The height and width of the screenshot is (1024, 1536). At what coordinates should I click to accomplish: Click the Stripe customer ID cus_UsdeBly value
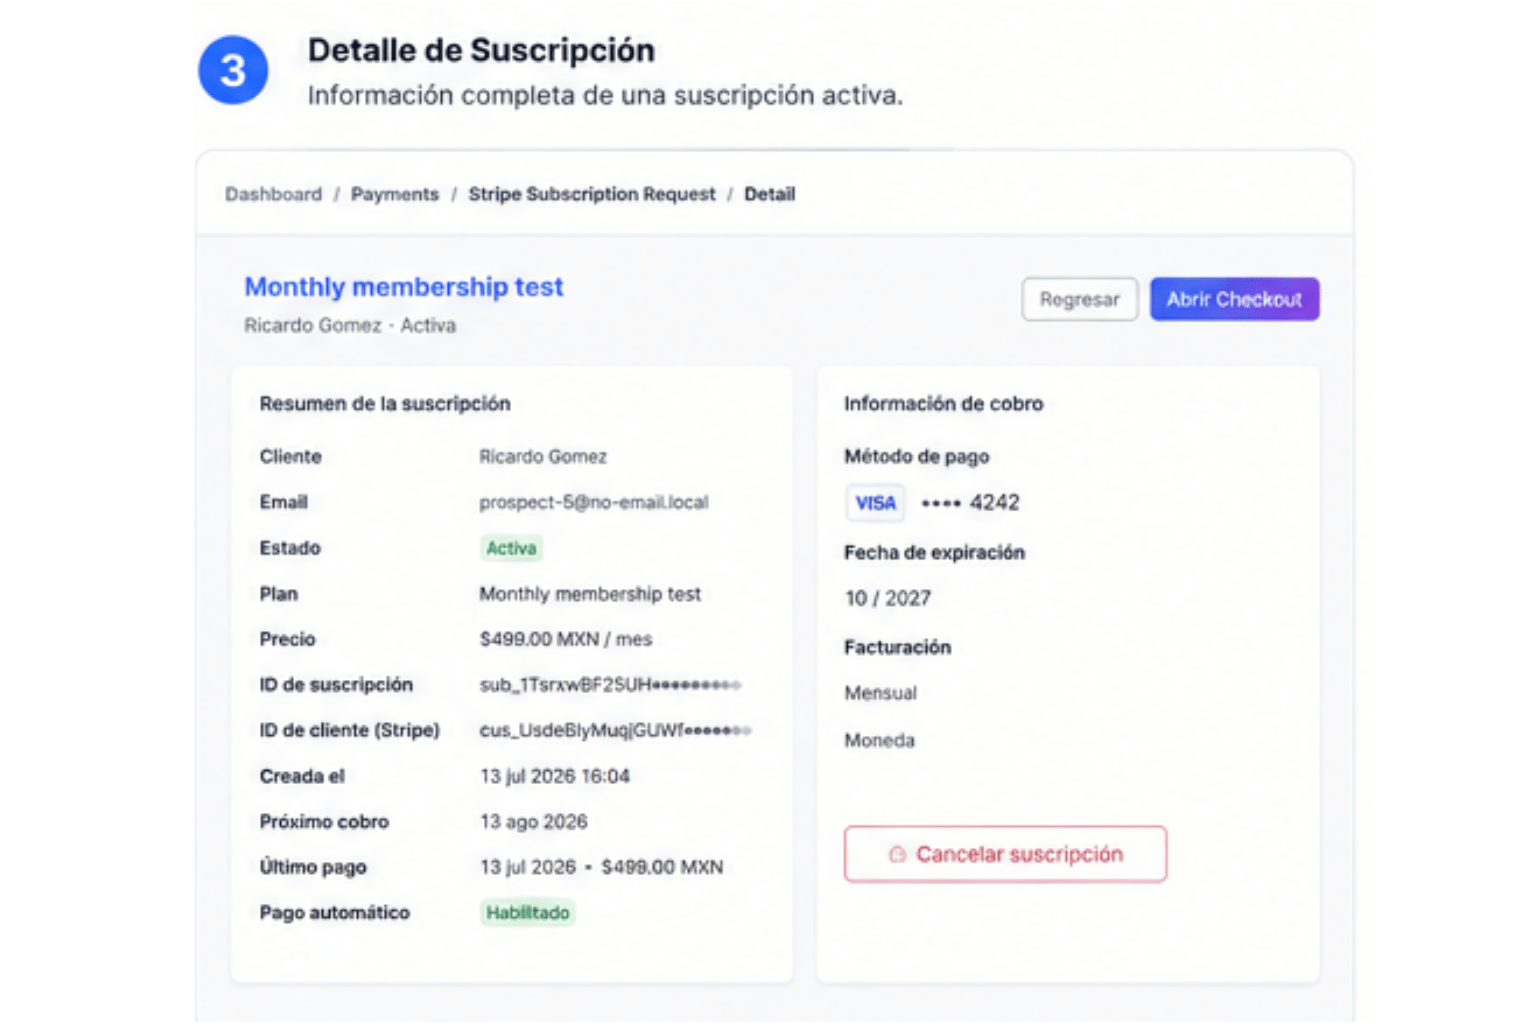click(x=615, y=730)
